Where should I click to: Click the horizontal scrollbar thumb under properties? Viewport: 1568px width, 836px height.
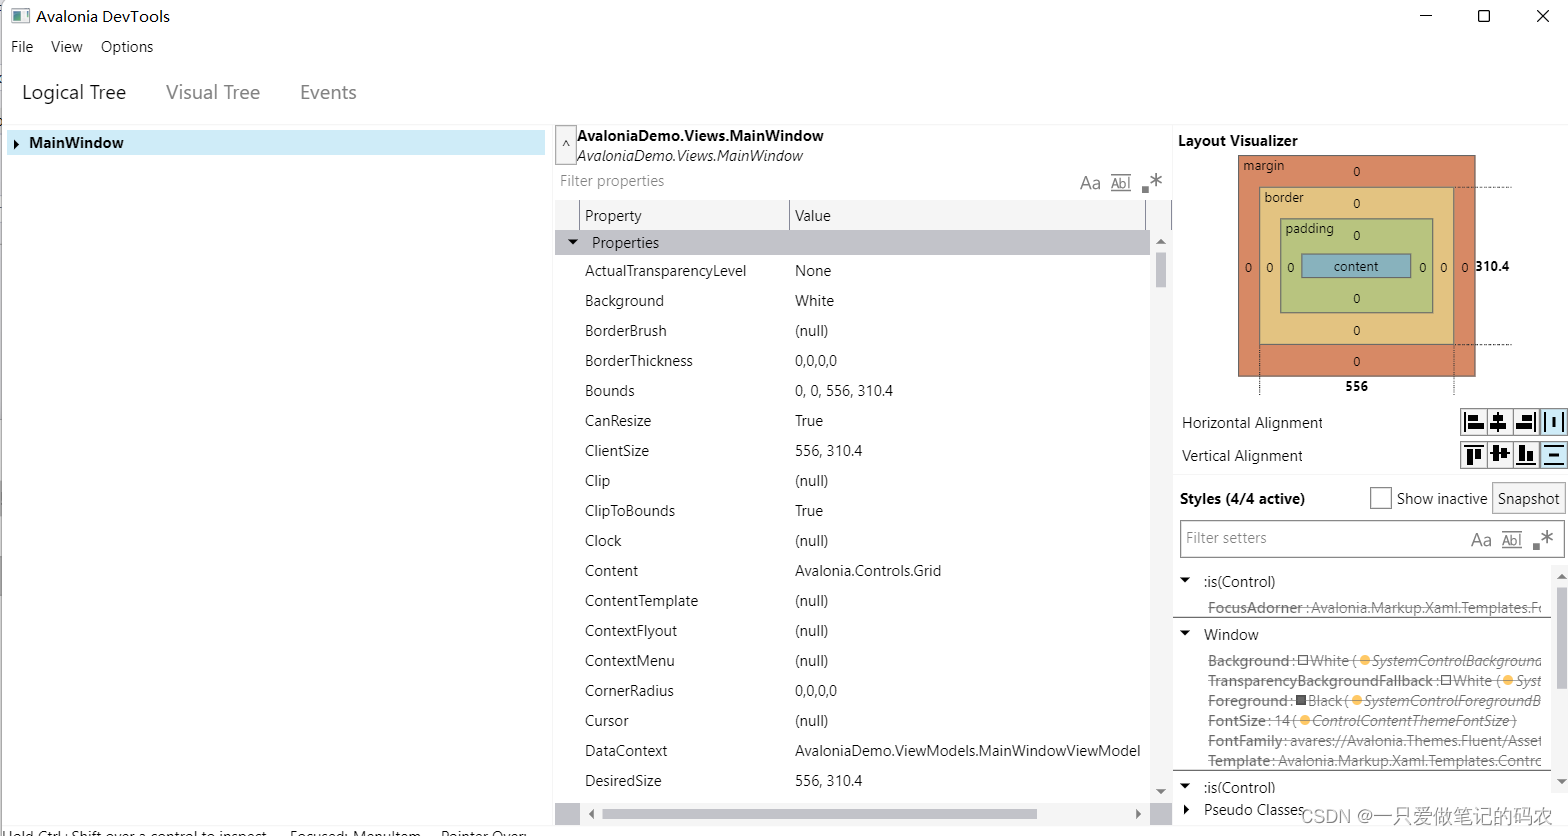pyautogui.click(x=819, y=814)
